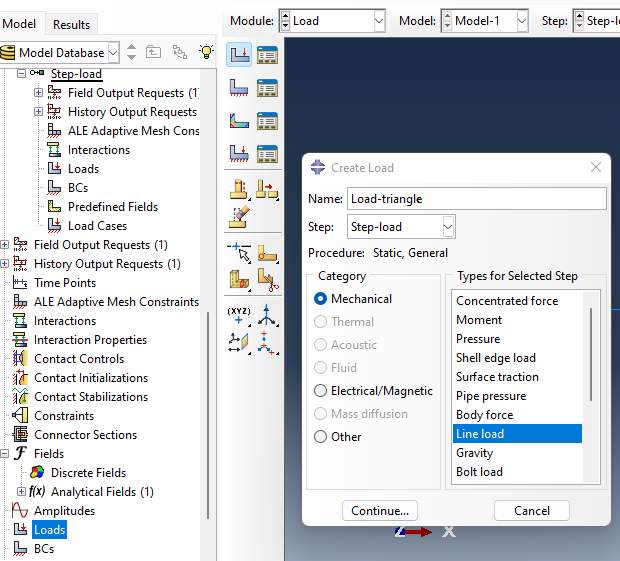Select Time Points in the model tree

point(65,283)
